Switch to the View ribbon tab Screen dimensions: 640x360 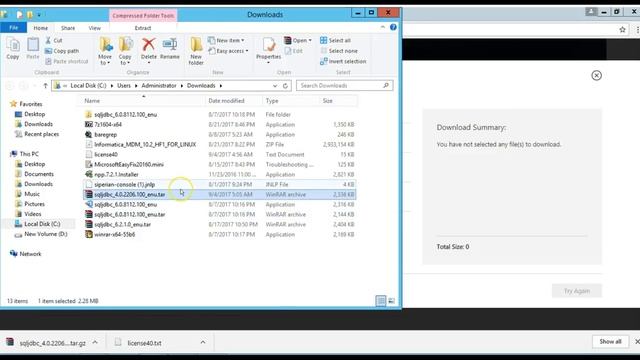[94, 28]
